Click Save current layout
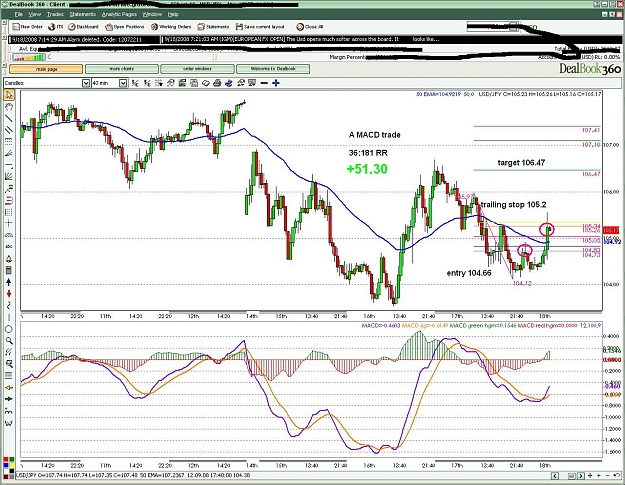 [260, 27]
